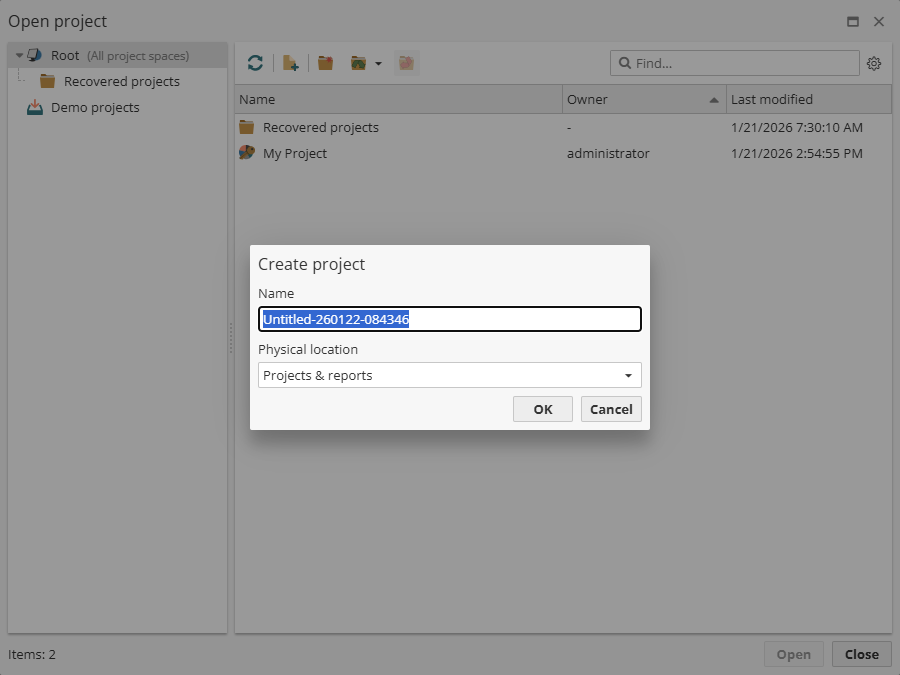The image size is (900, 675).
Task: Click the Open project folder toolbar icon
Action: coord(358,62)
